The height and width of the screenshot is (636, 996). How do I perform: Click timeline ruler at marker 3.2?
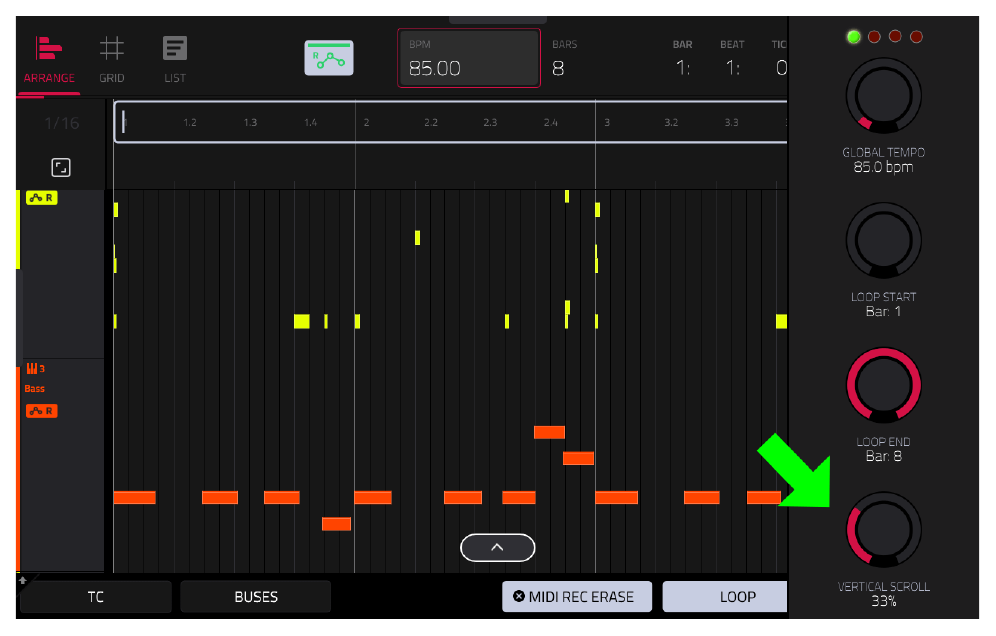[671, 122]
